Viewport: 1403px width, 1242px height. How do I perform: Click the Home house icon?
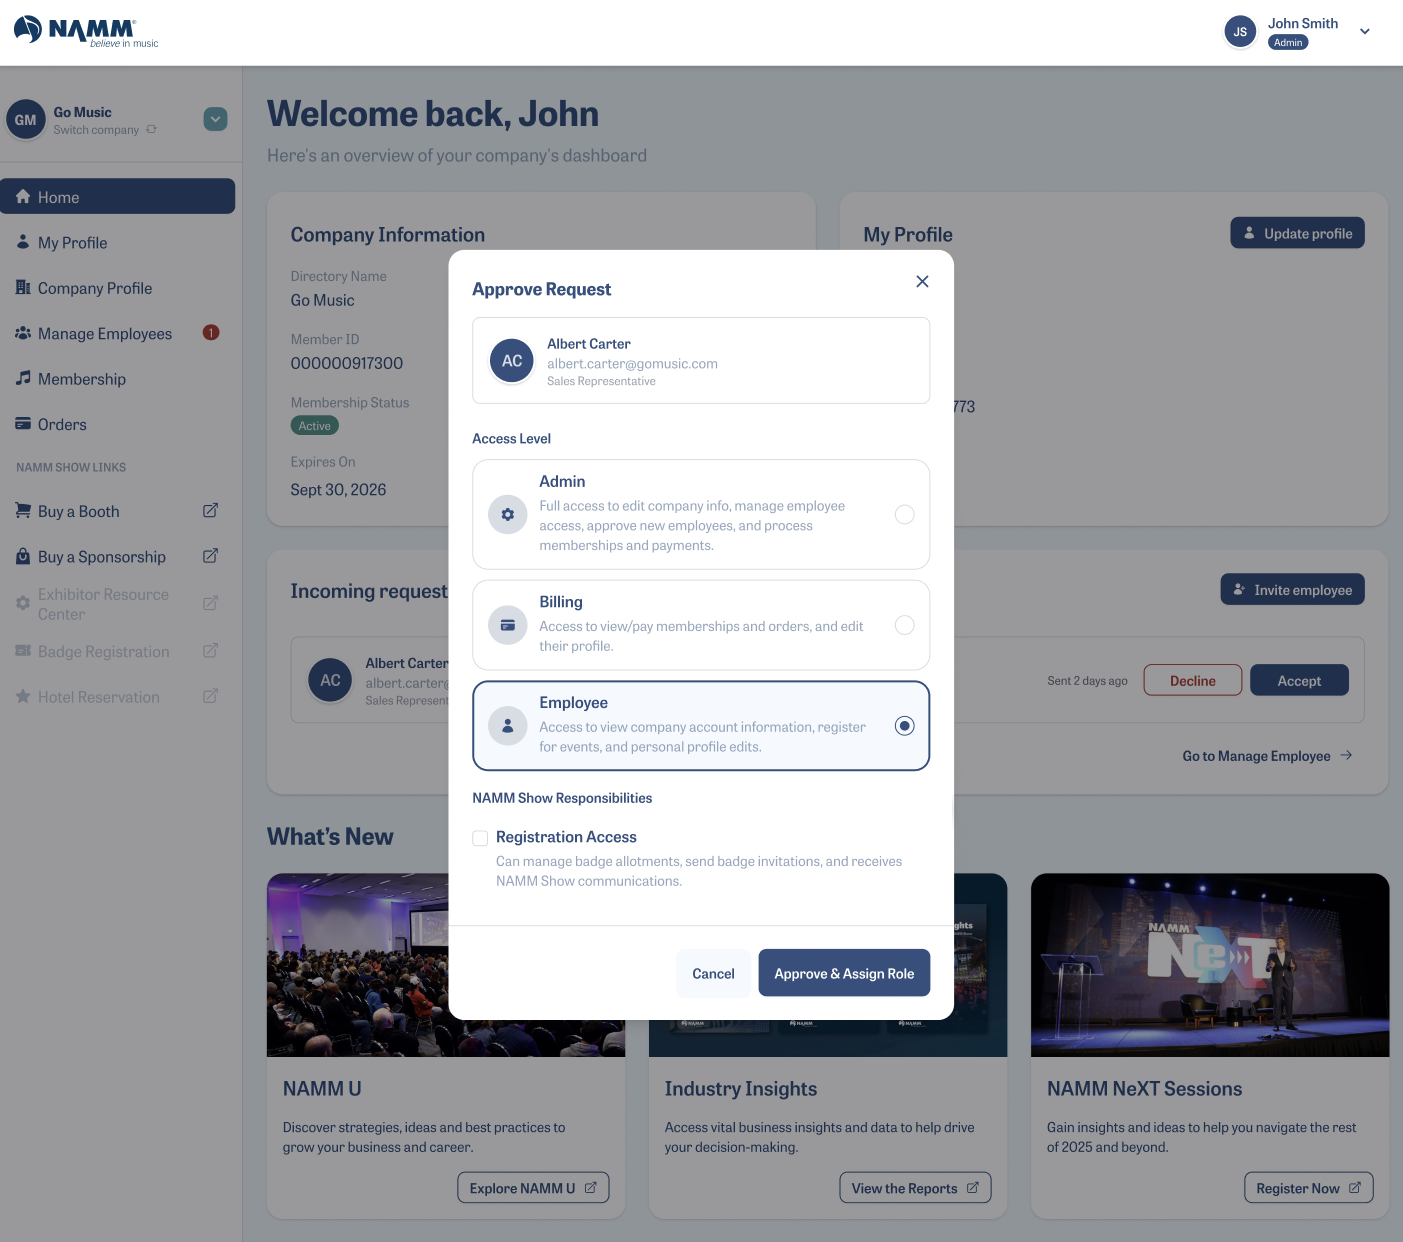[x=23, y=197]
